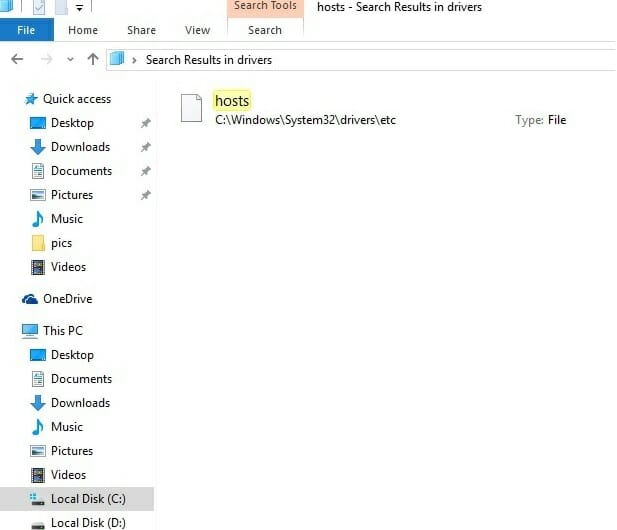Viewport: 617px width, 530px height.
Task: Click the New Folder icon in title bar
Action: pyautogui.click(x=61, y=7)
